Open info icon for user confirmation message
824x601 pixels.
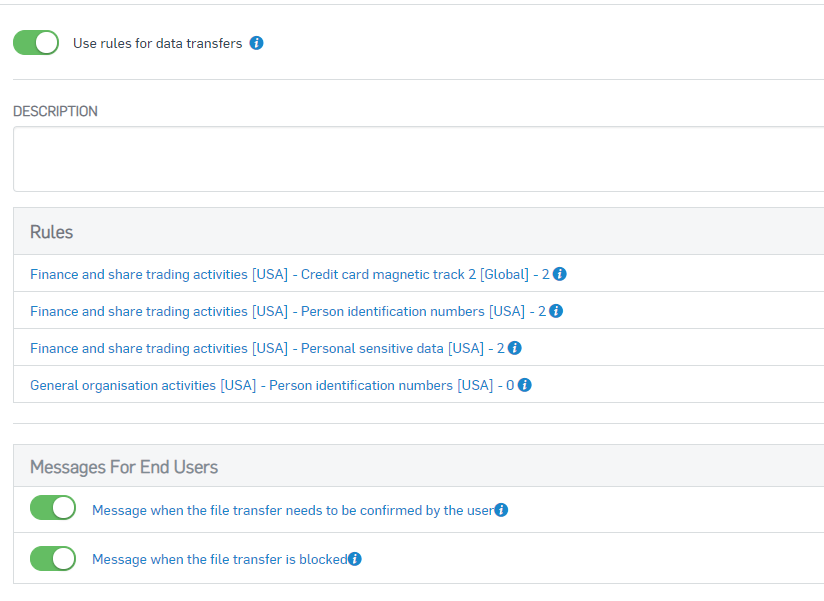[x=501, y=510]
